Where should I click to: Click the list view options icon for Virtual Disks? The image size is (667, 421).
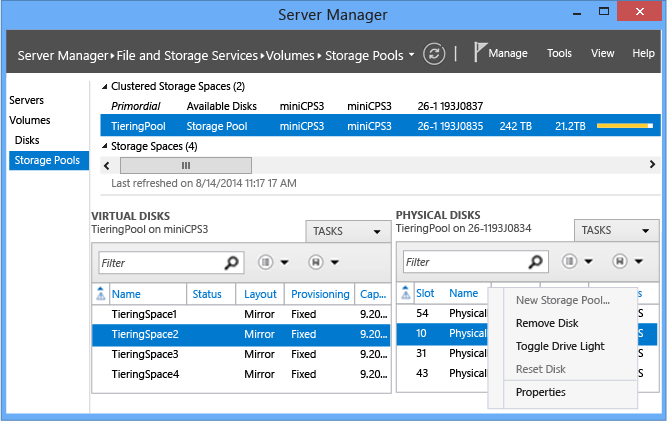267,263
